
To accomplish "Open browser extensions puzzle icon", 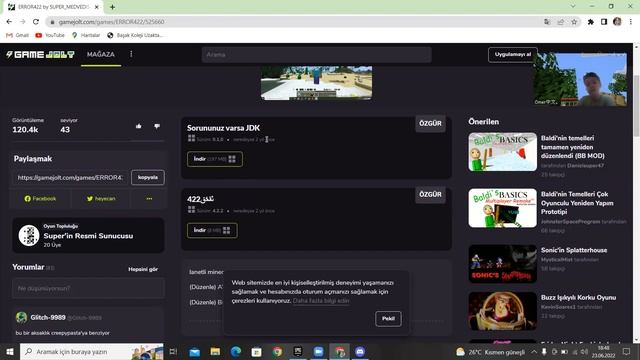I will coord(591,22).
